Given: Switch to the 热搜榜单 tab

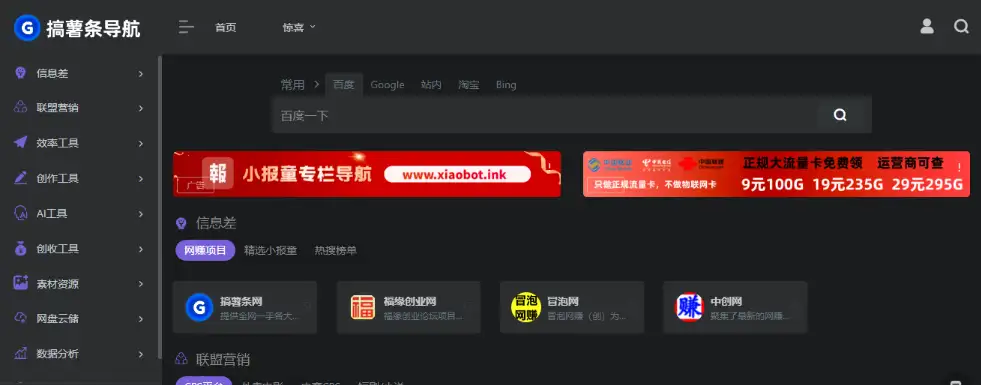Looking at the screenshot, I should 335,250.
